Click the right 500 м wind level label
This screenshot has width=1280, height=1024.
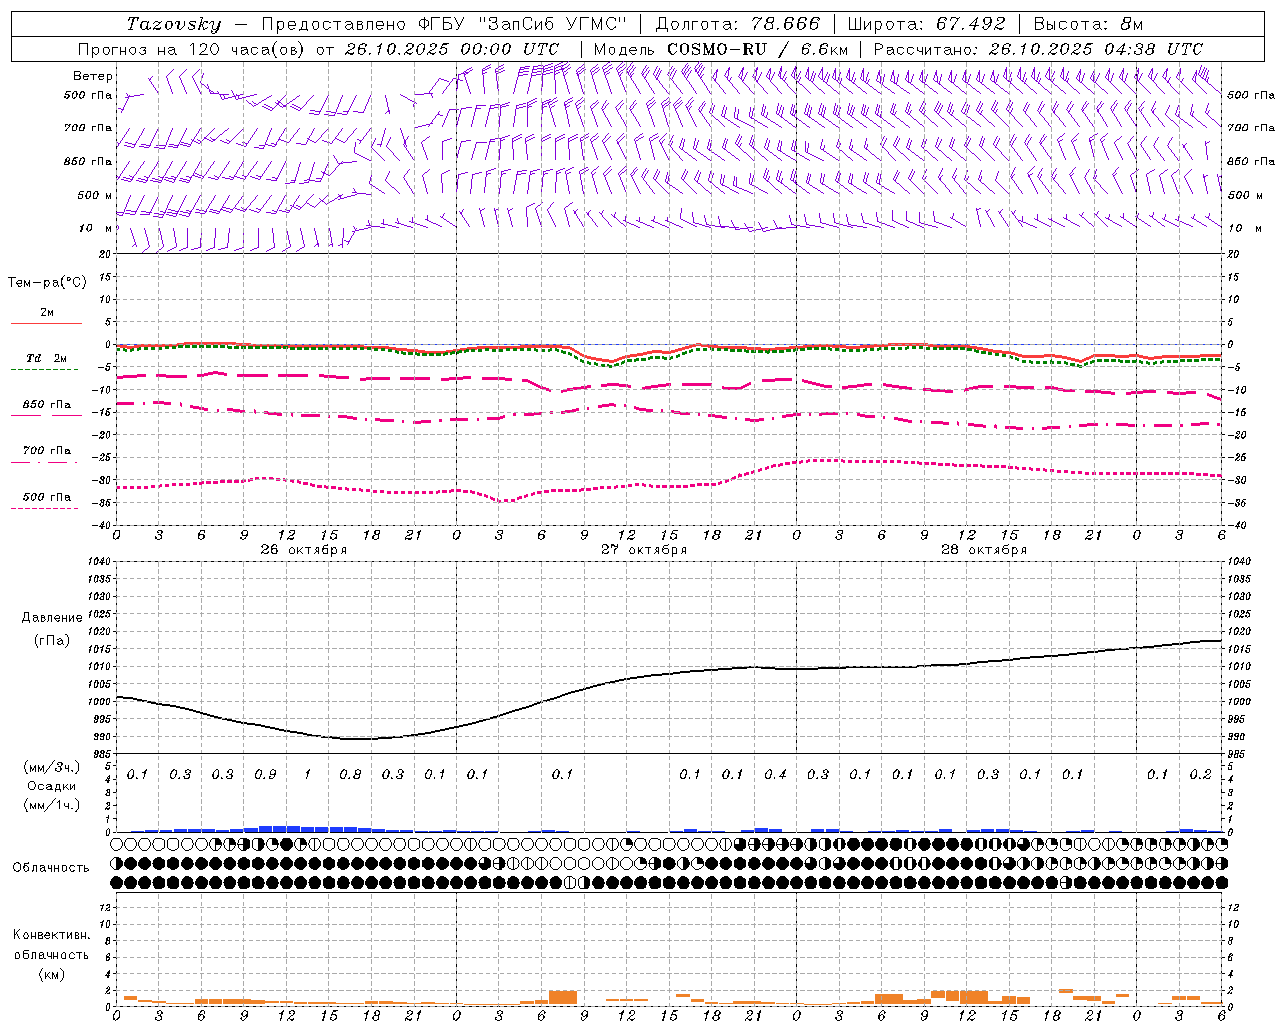pos(1245,195)
